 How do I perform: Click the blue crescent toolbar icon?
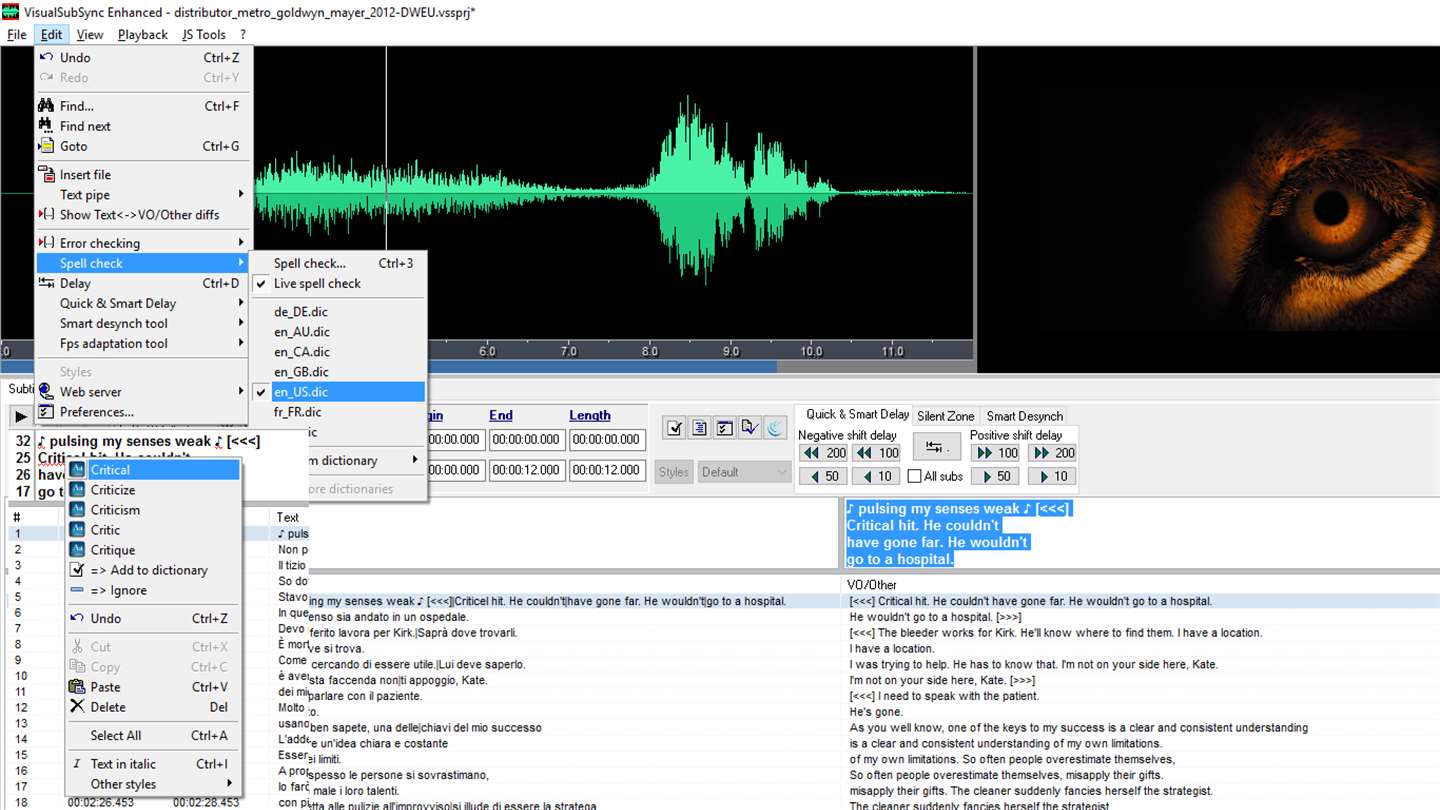[x=775, y=428]
